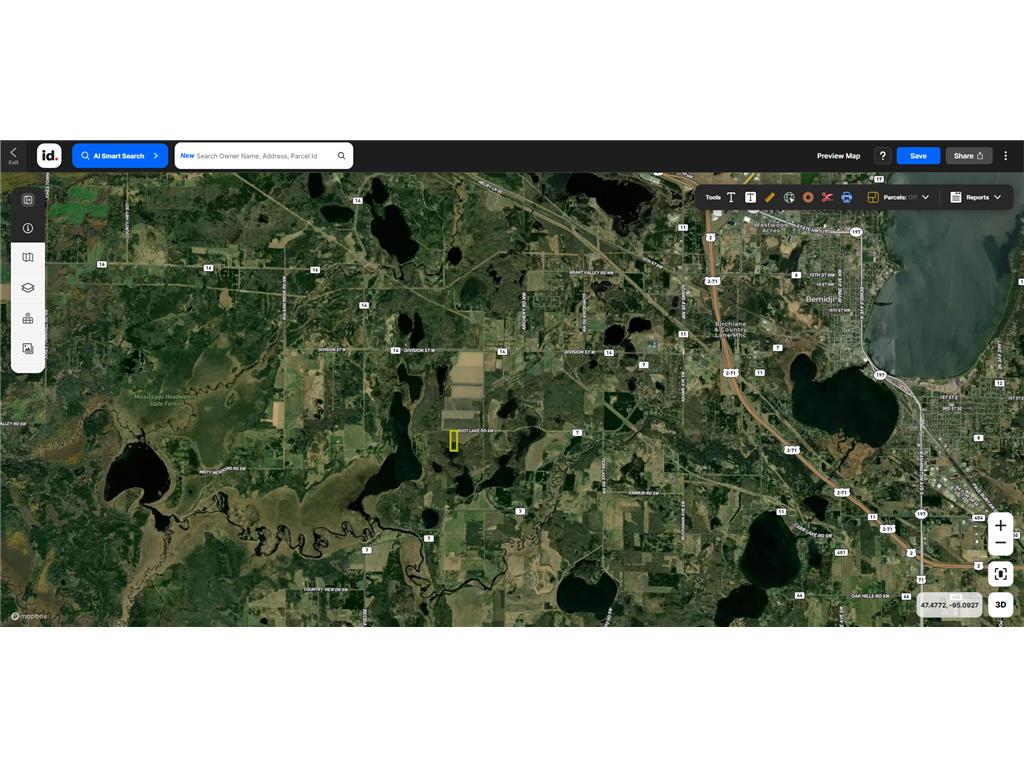Image resolution: width=1024 pixels, height=768 pixels.
Task: Open the info panel icon
Action: 28,229
